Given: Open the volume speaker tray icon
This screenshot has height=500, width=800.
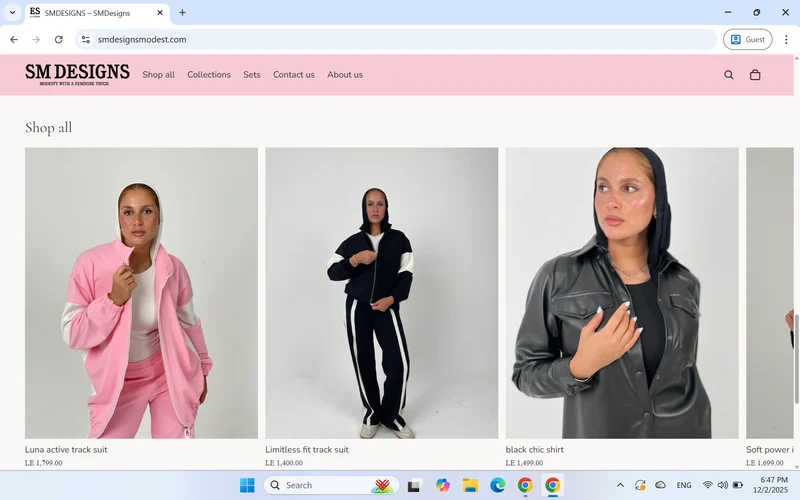Looking at the screenshot, I should 722,485.
